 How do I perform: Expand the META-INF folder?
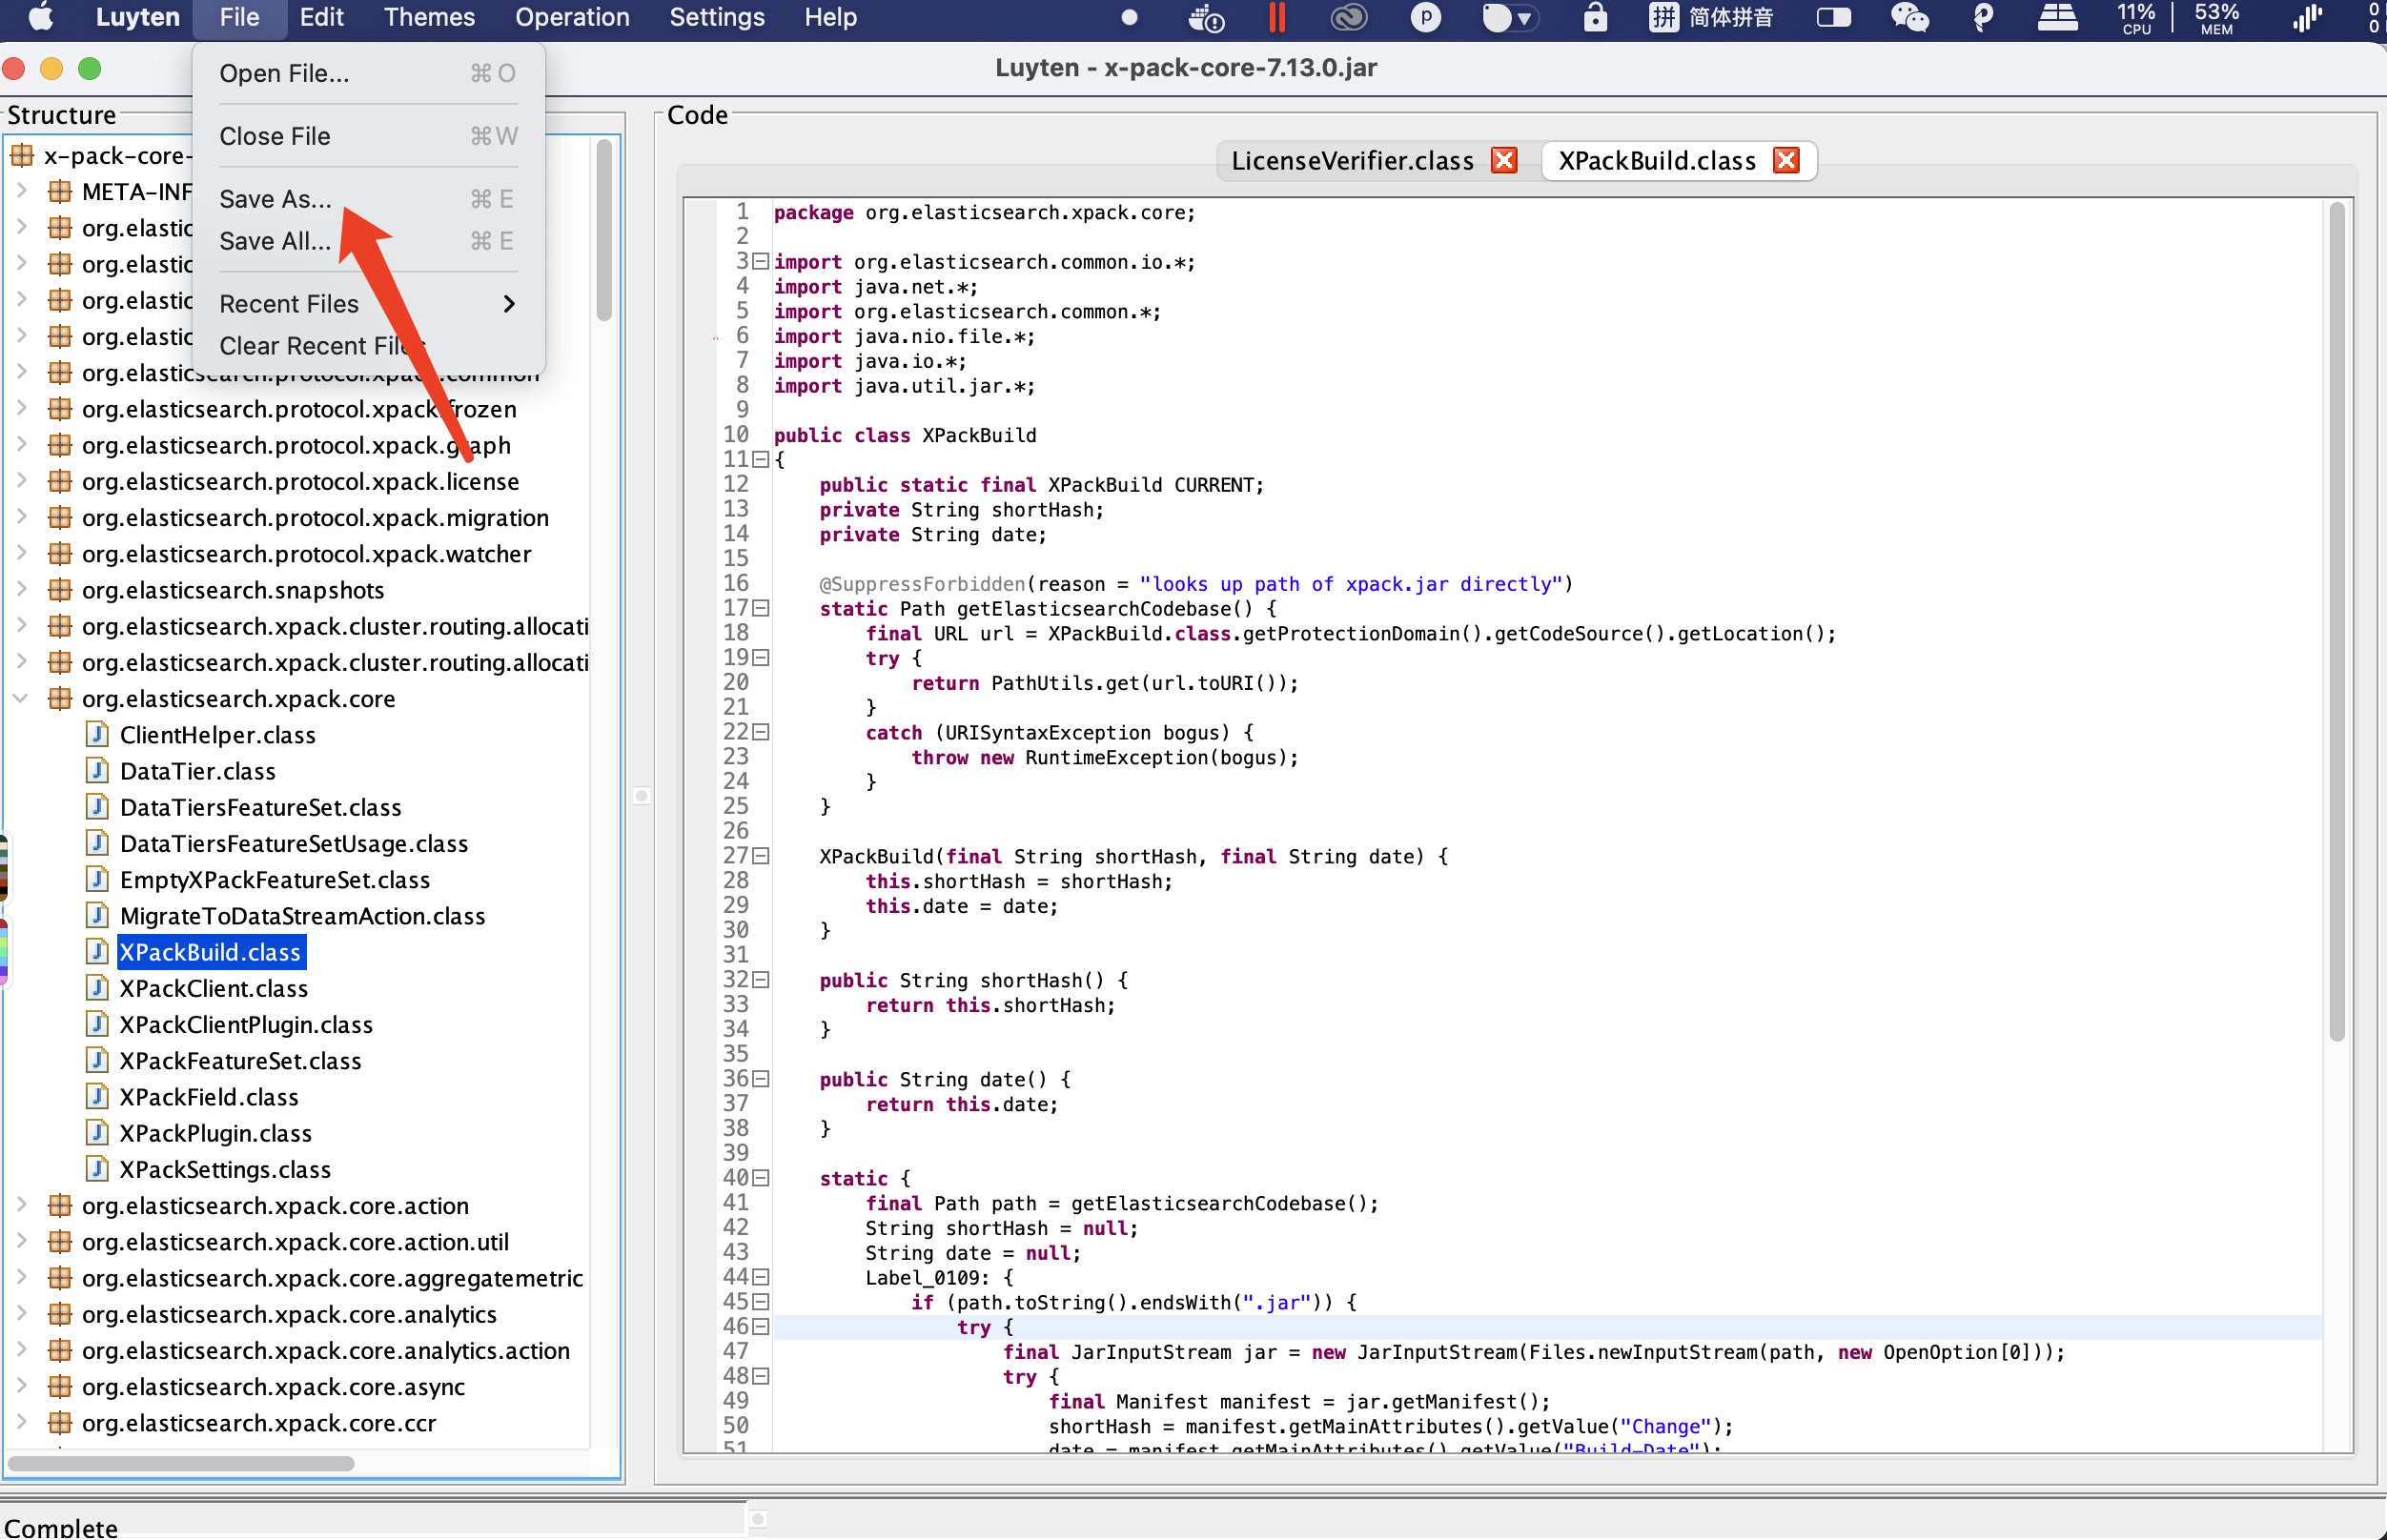click(21, 190)
